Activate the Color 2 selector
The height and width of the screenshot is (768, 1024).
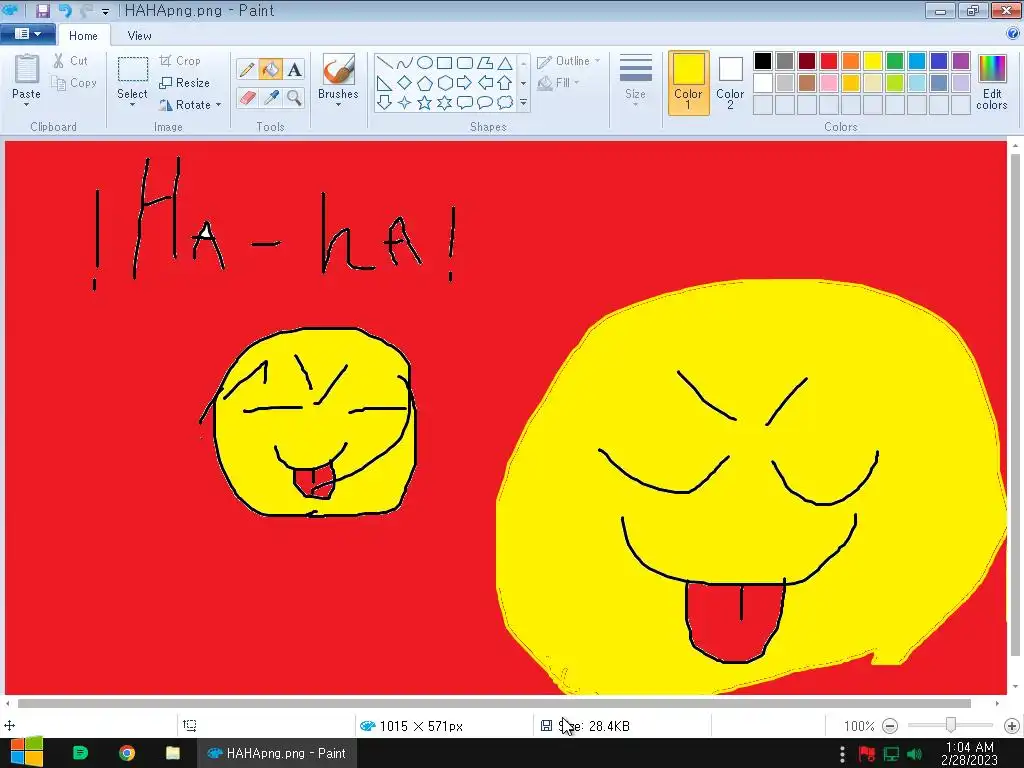(x=730, y=82)
